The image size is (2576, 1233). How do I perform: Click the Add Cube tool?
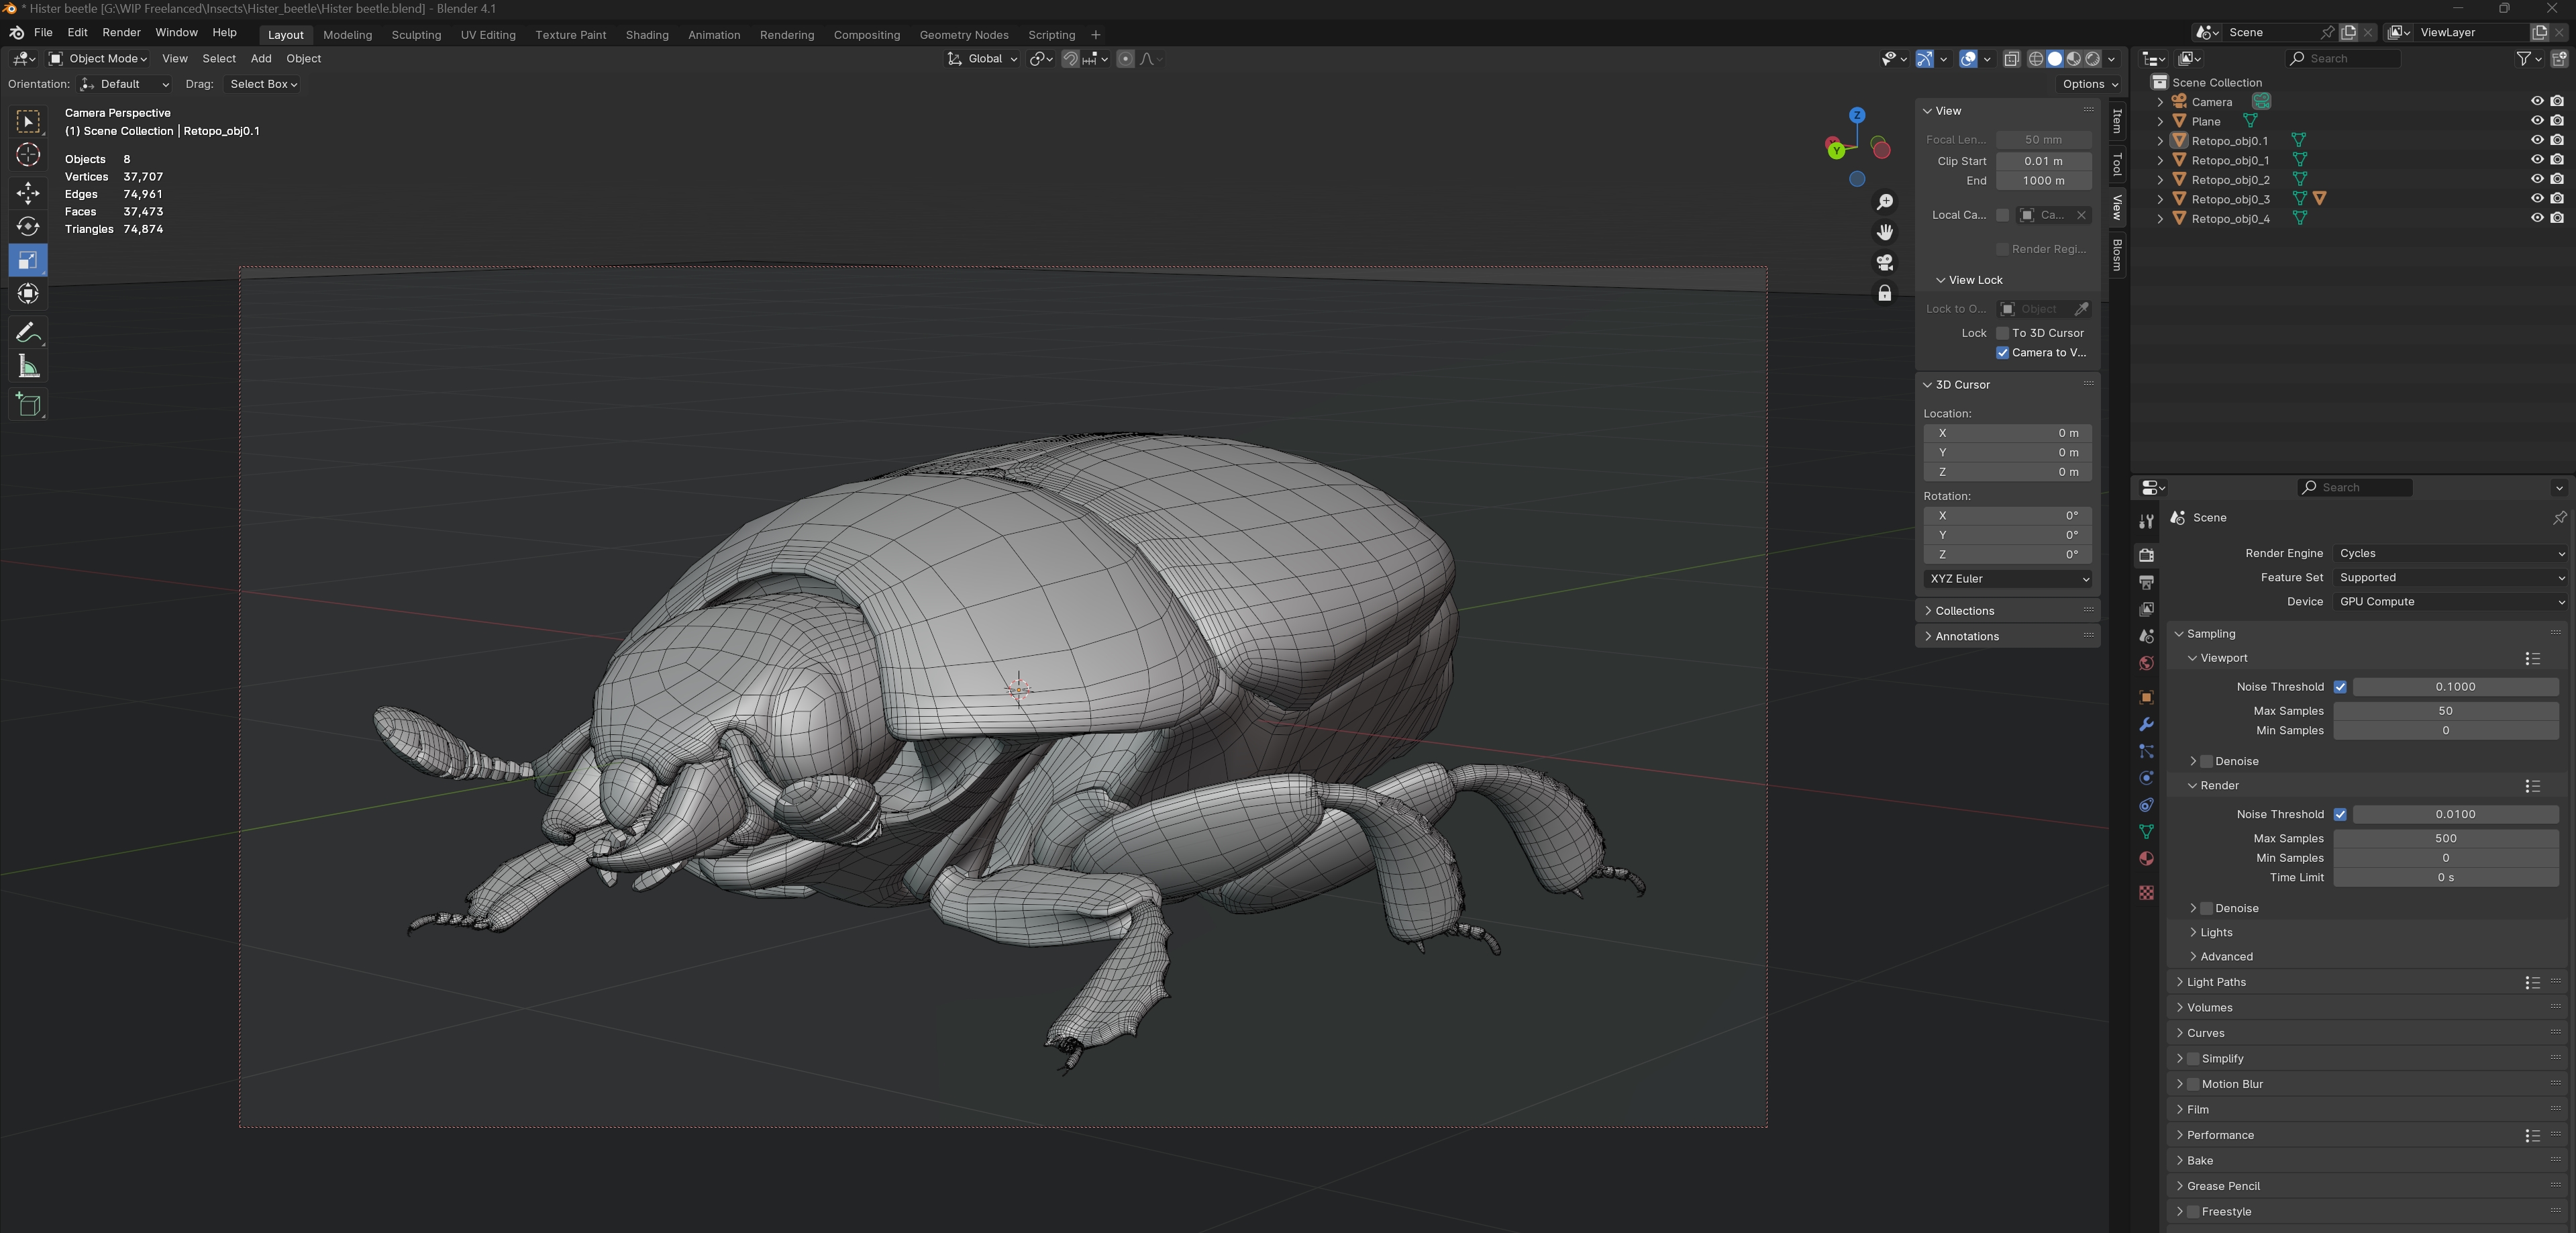point(28,404)
